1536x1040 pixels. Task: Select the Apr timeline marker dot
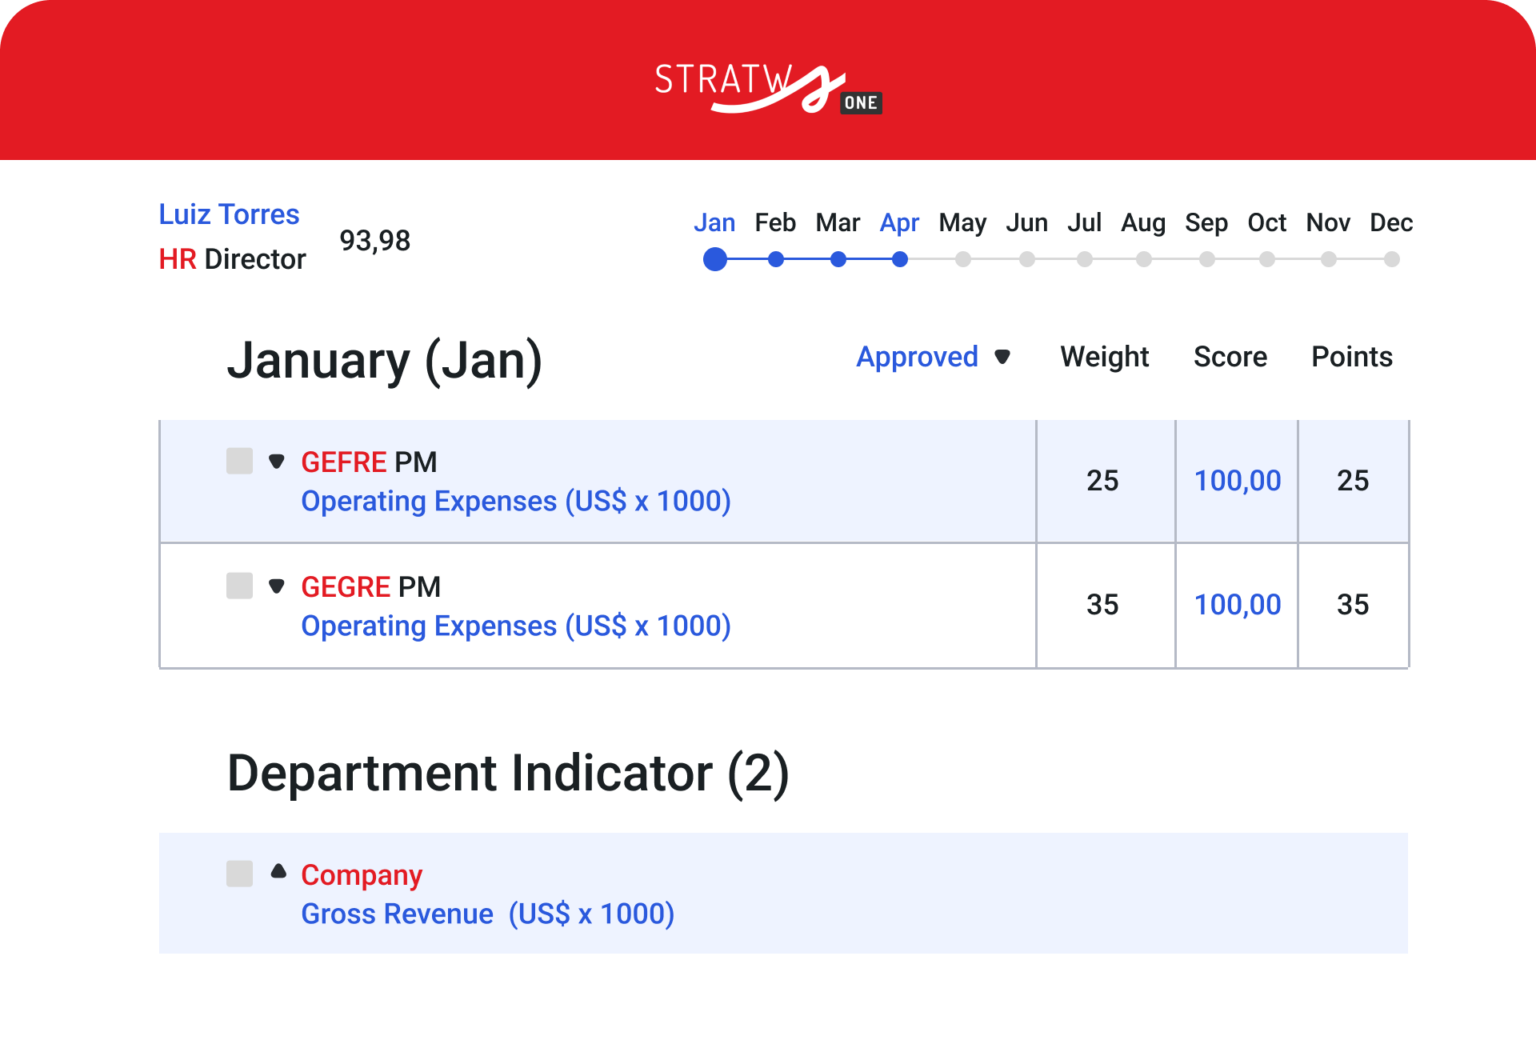tap(900, 259)
